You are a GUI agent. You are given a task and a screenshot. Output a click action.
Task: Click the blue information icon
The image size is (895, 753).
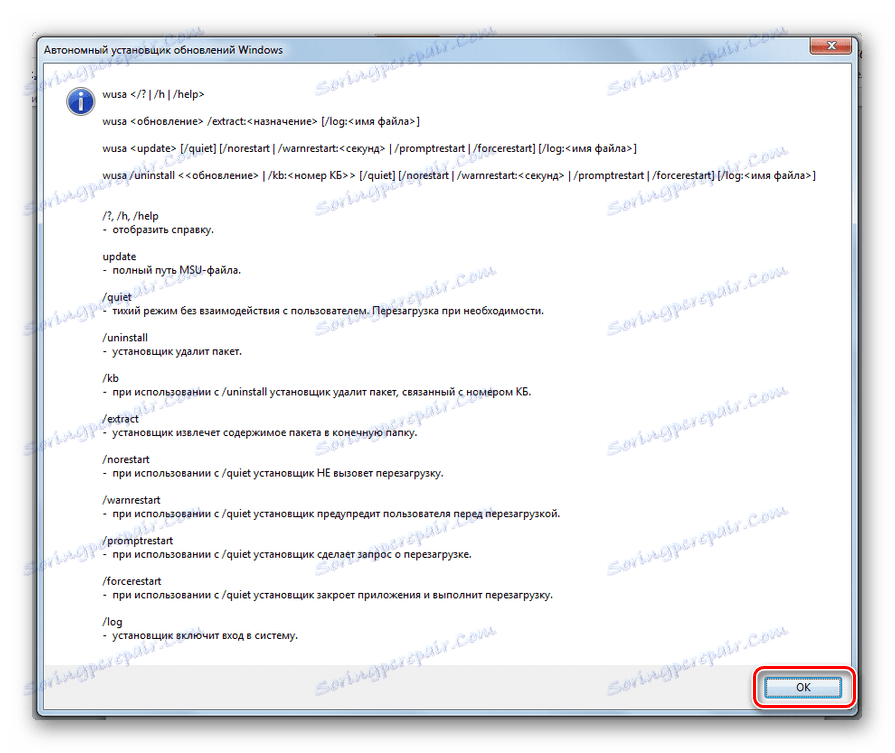tap(80, 102)
